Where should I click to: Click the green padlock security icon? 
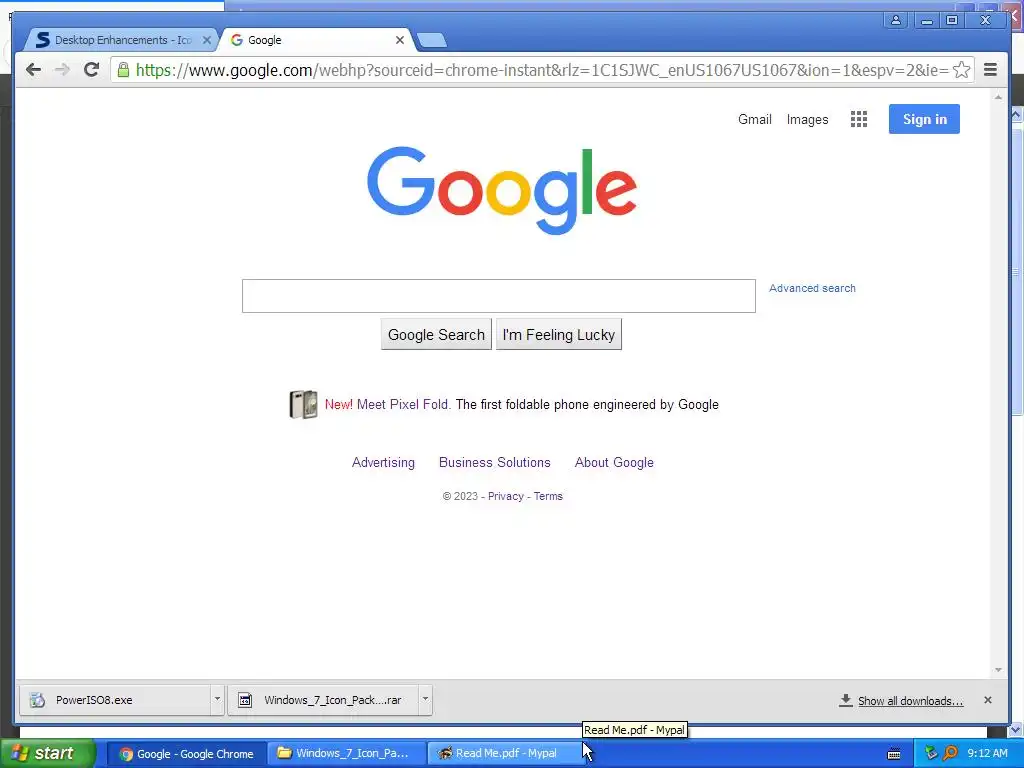coord(123,70)
